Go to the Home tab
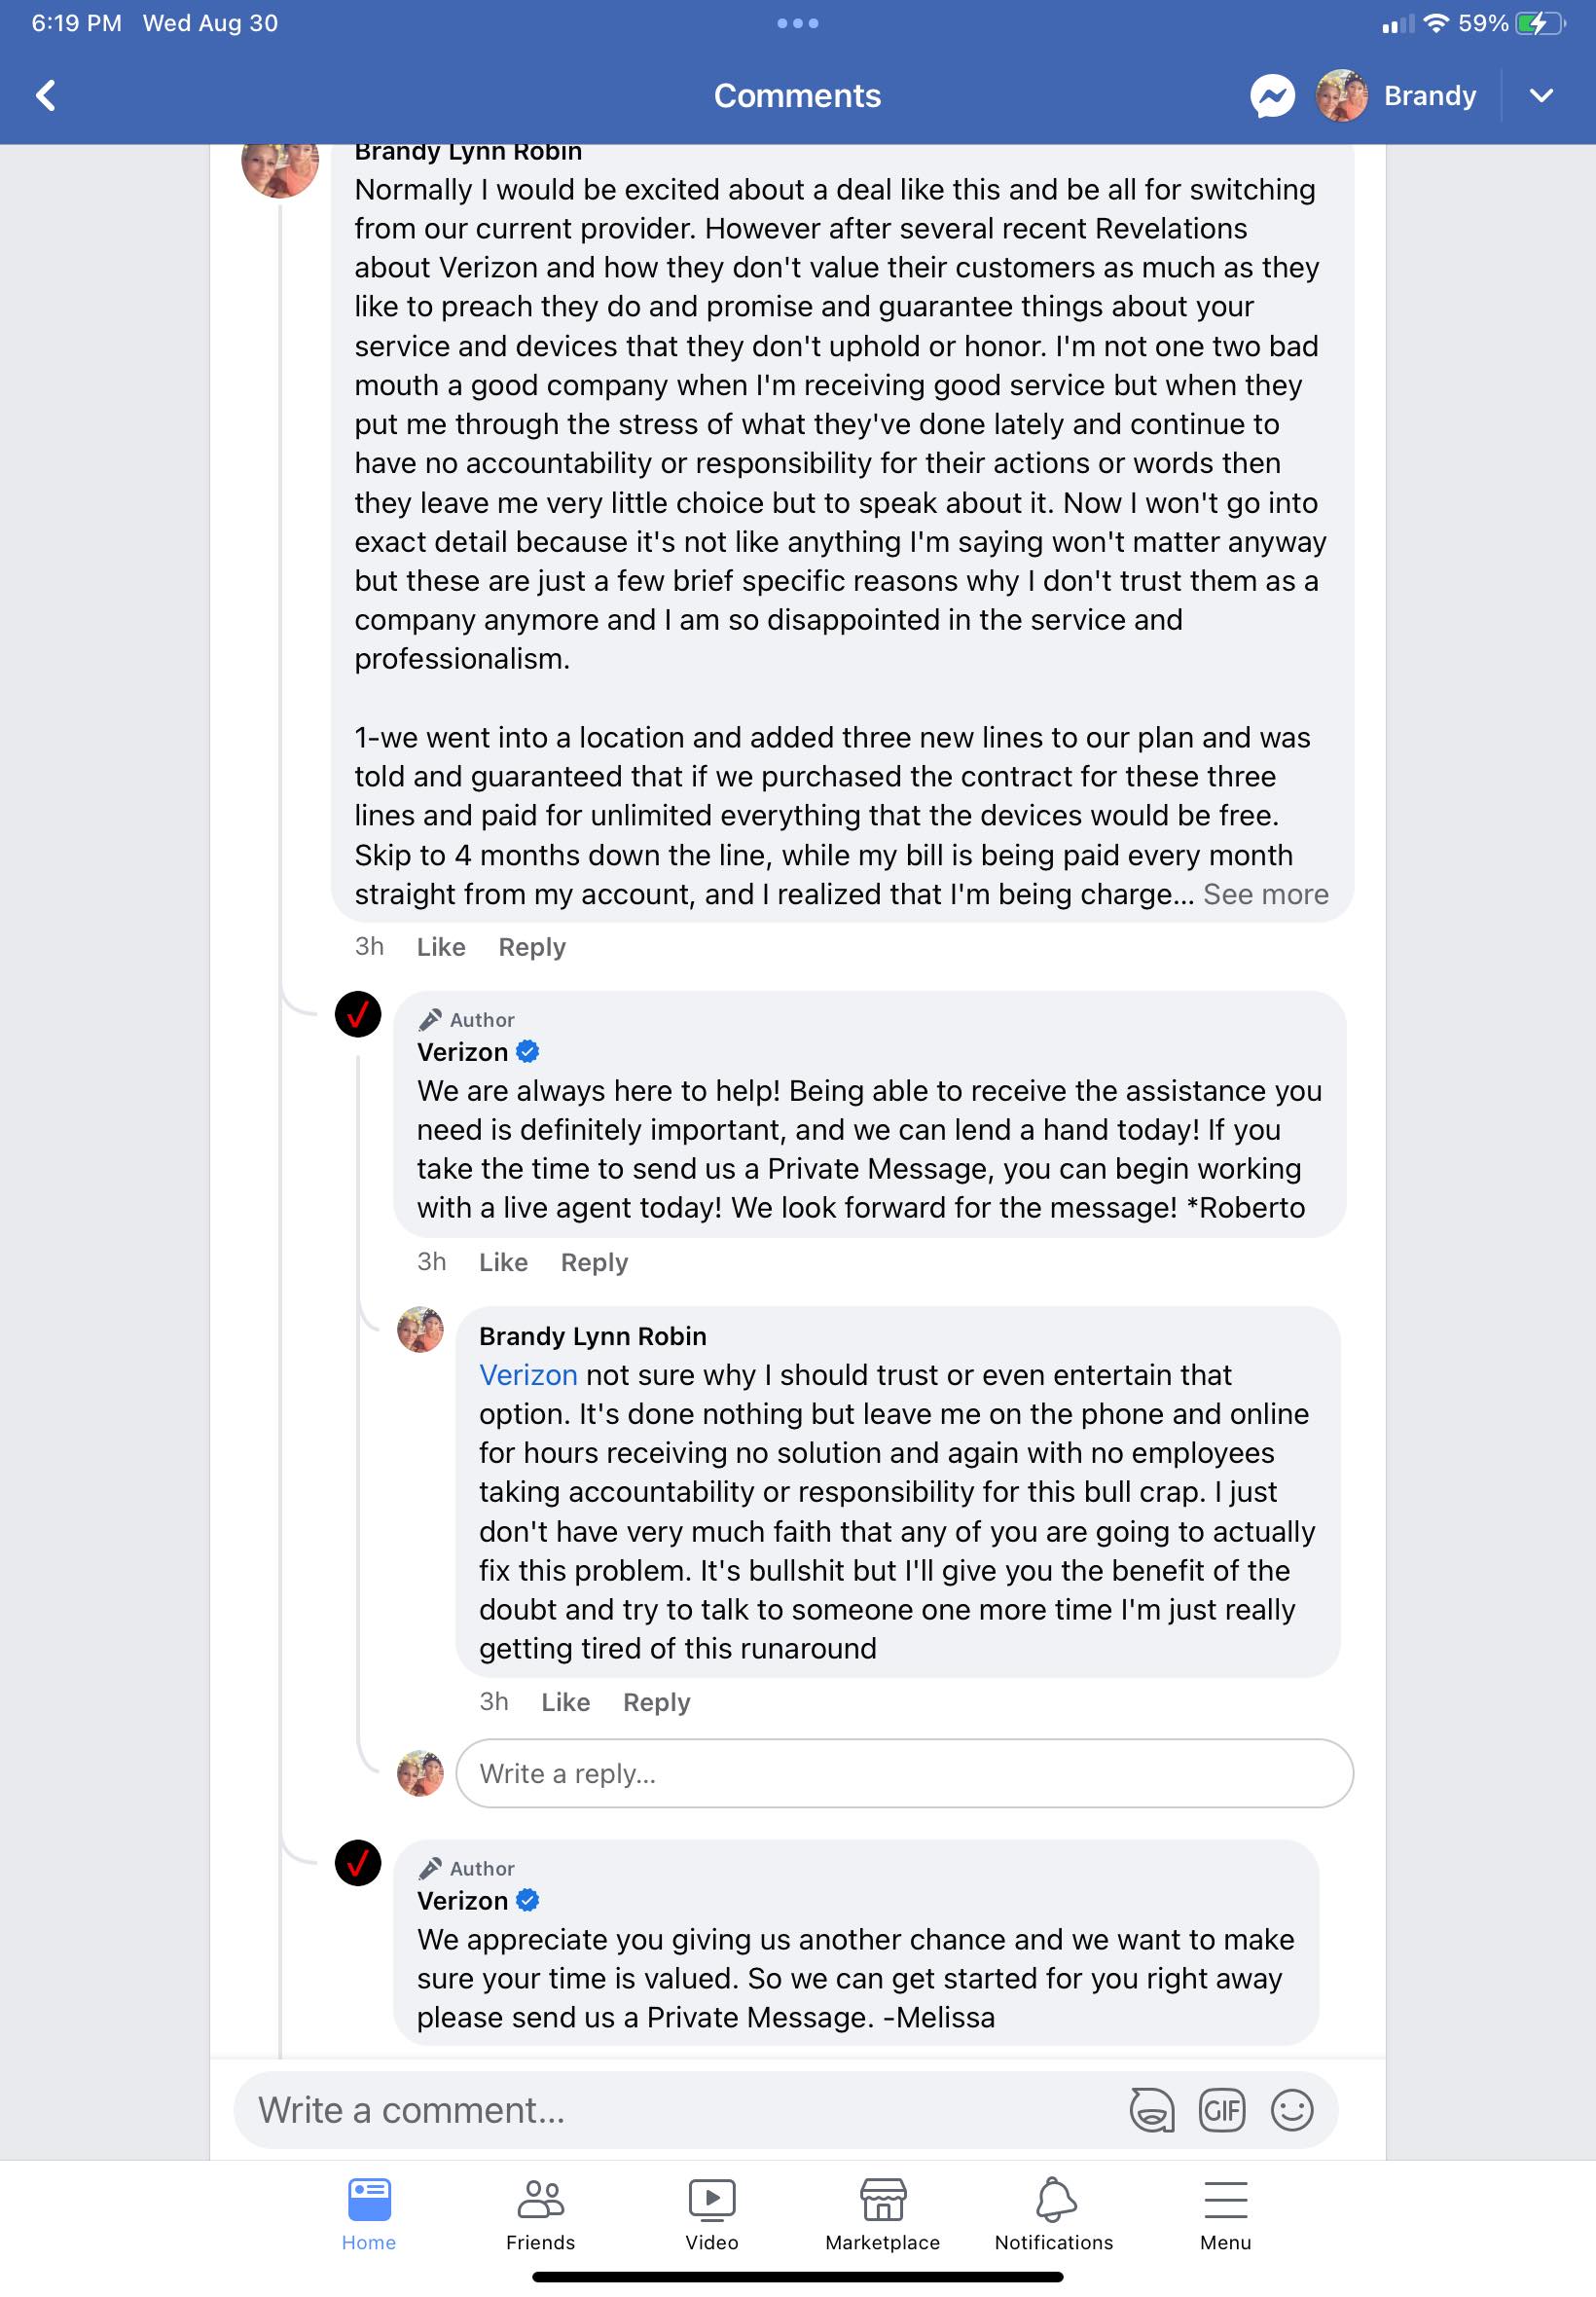The image size is (1596, 2297). pos(369,2212)
